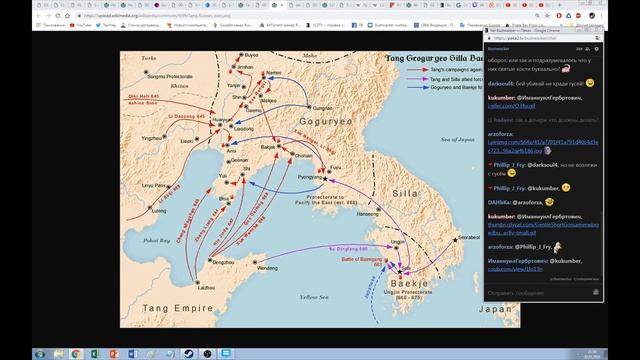Open the red Opera-style extension icon
The image size is (640, 360).
[559, 16]
